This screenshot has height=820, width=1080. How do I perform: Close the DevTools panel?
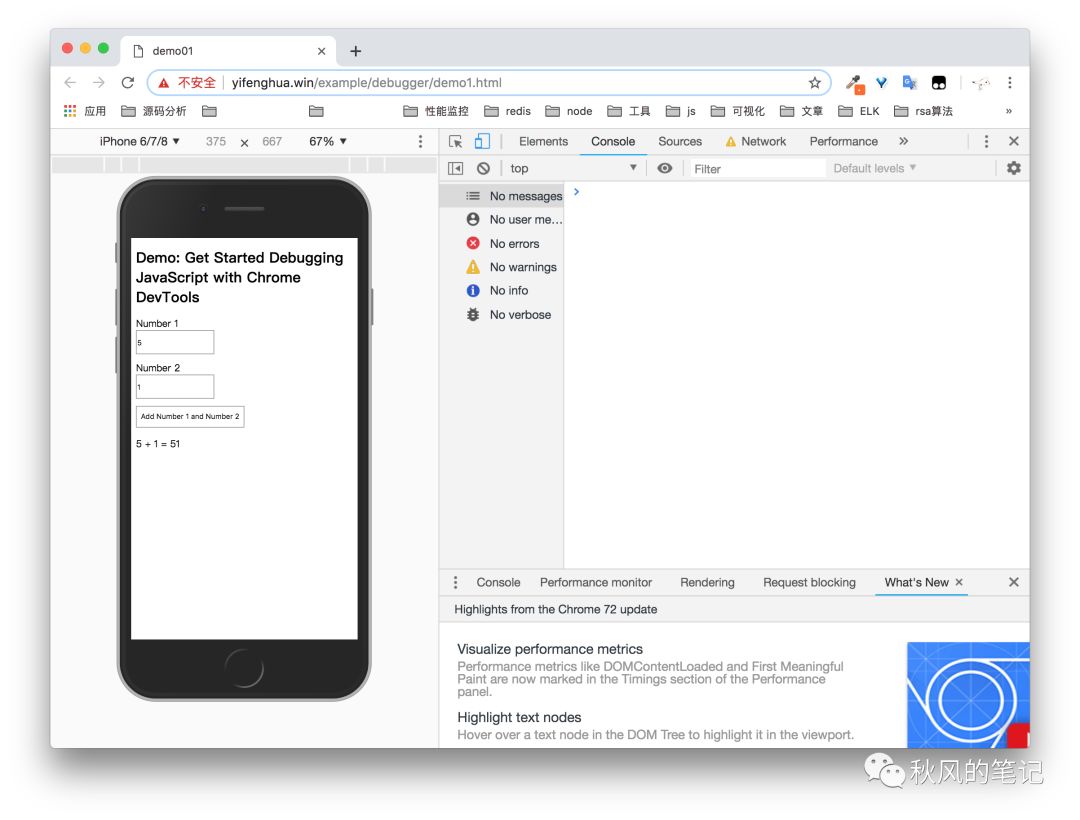(x=1014, y=141)
